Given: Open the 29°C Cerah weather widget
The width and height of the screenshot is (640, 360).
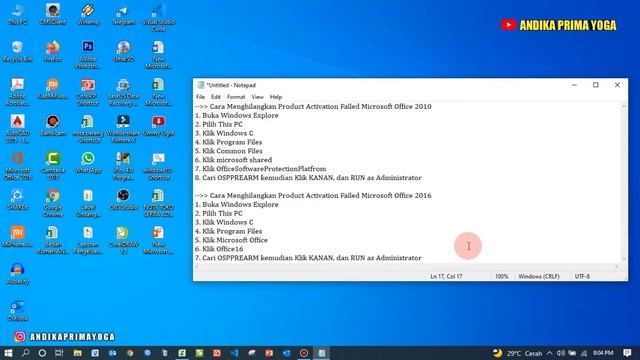Looking at the screenshot, I should pos(518,353).
